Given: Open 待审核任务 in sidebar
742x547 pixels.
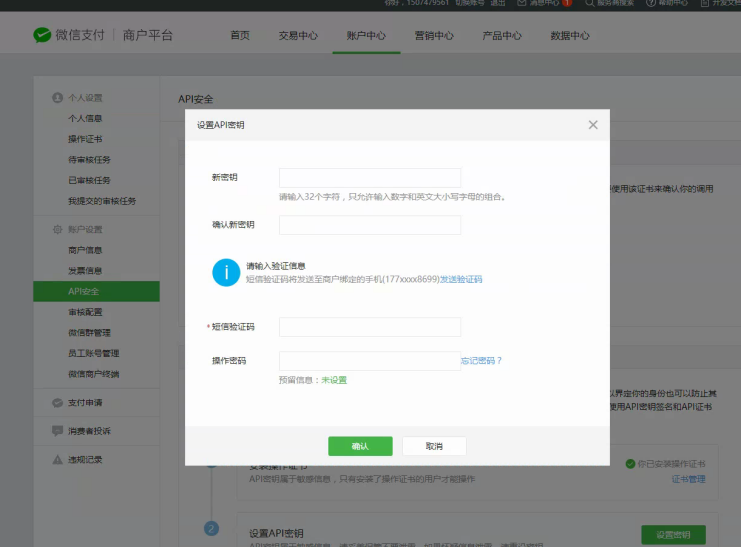Looking at the screenshot, I should tap(89, 160).
